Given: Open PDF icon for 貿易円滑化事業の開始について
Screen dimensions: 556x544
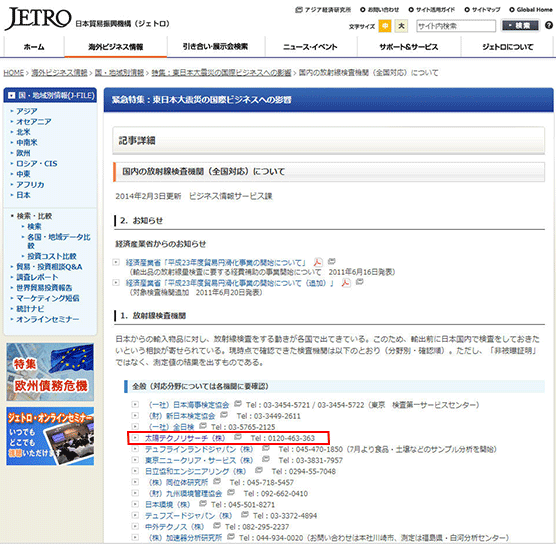Looking at the screenshot, I should (x=318, y=262).
